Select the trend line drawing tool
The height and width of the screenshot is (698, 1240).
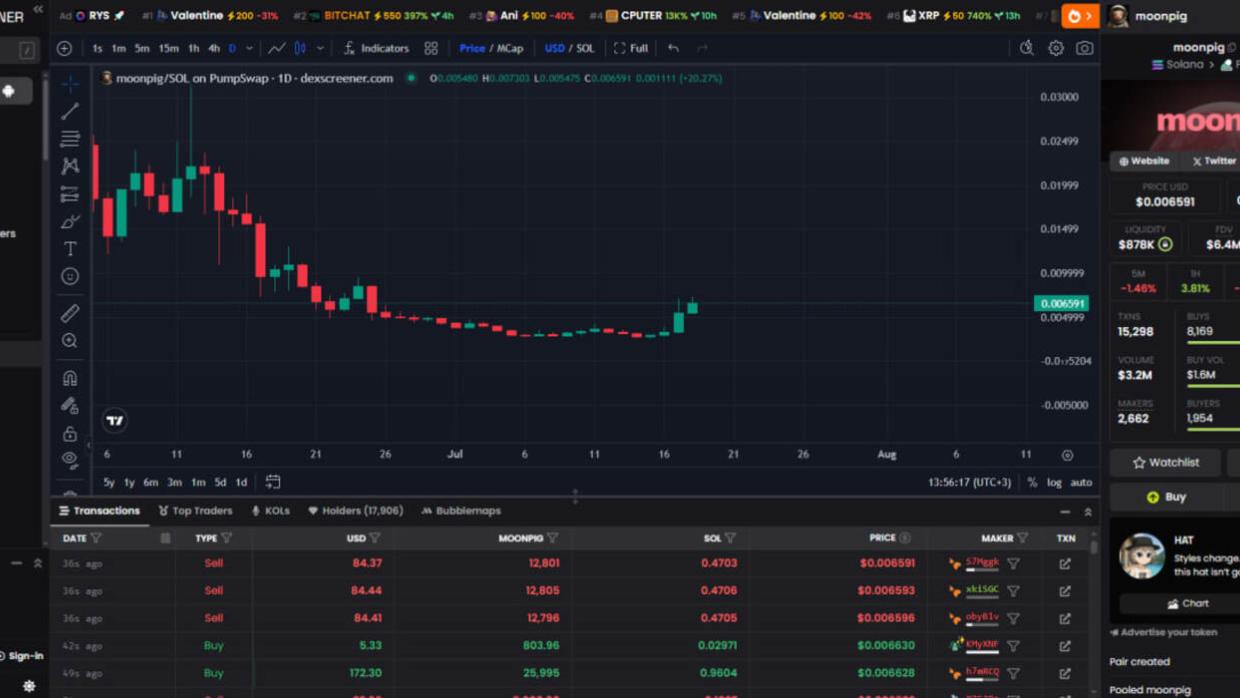tap(70, 111)
